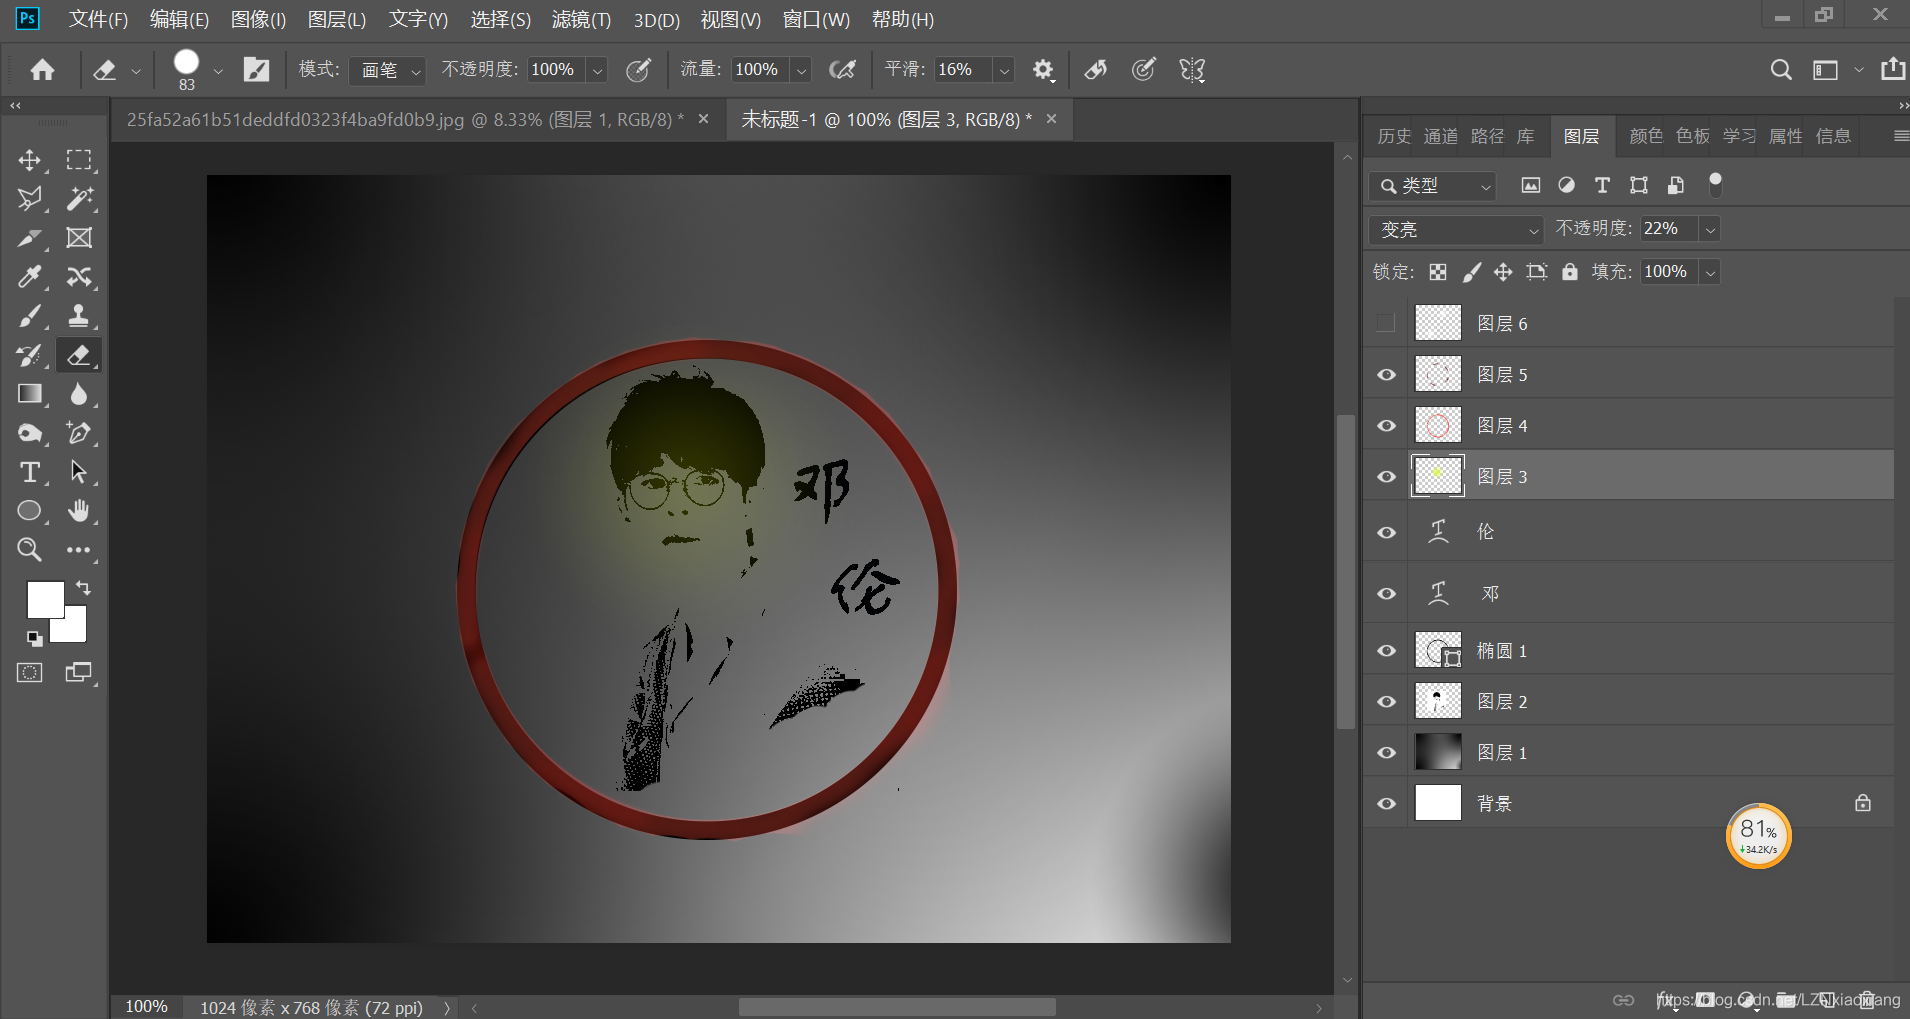Open the 不透明度 22% dropdown
The image size is (1910, 1019).
1711,228
